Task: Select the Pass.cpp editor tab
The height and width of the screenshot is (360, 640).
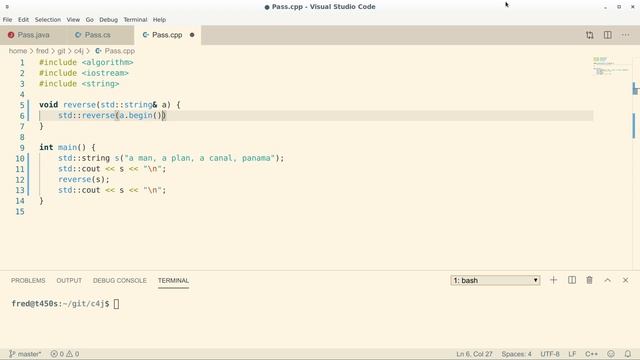Action: (x=167, y=35)
